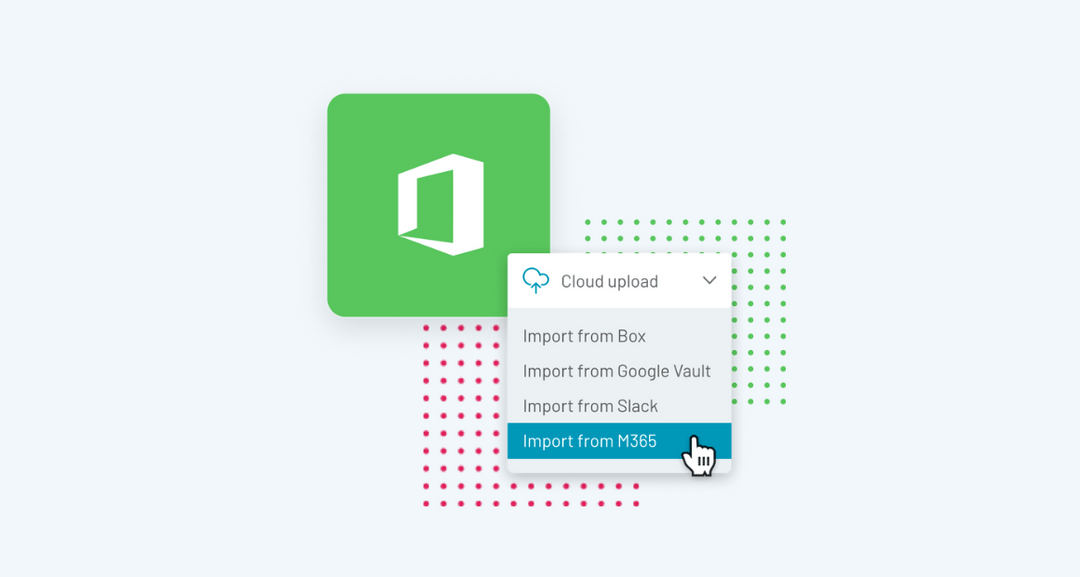The width and height of the screenshot is (1080, 577).
Task: Click the teal highlight bar on M365 row
Action: coord(619,441)
